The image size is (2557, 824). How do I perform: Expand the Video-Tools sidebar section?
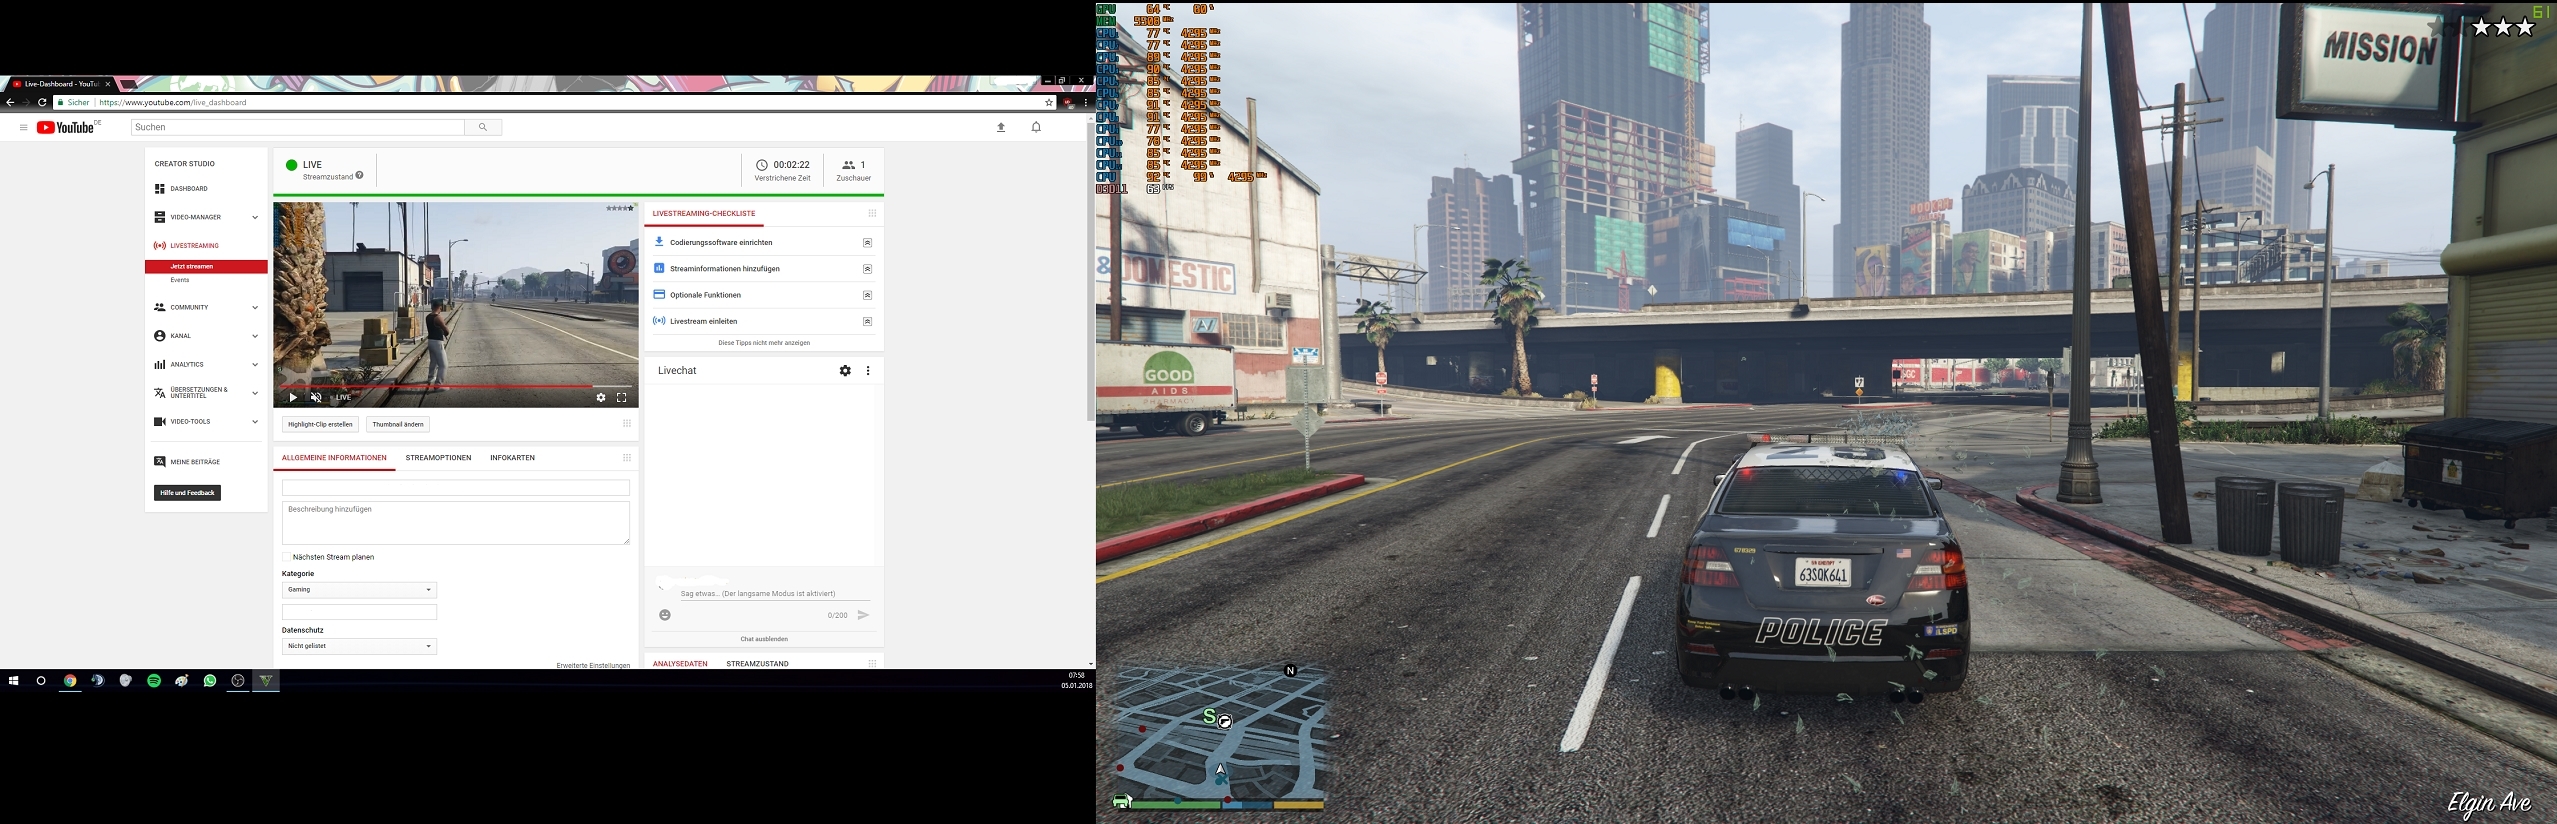255,422
